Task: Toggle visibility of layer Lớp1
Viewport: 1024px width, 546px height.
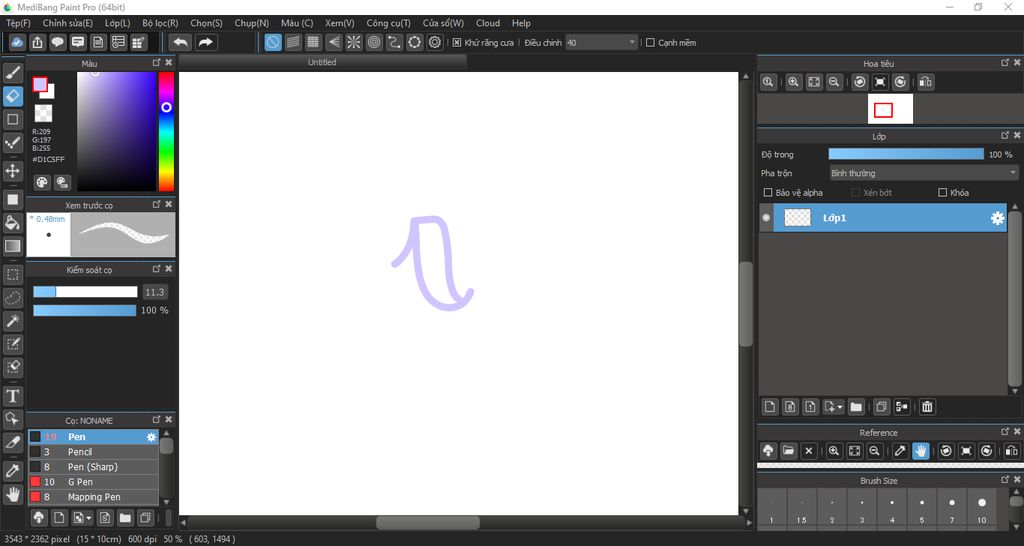Action: point(766,218)
